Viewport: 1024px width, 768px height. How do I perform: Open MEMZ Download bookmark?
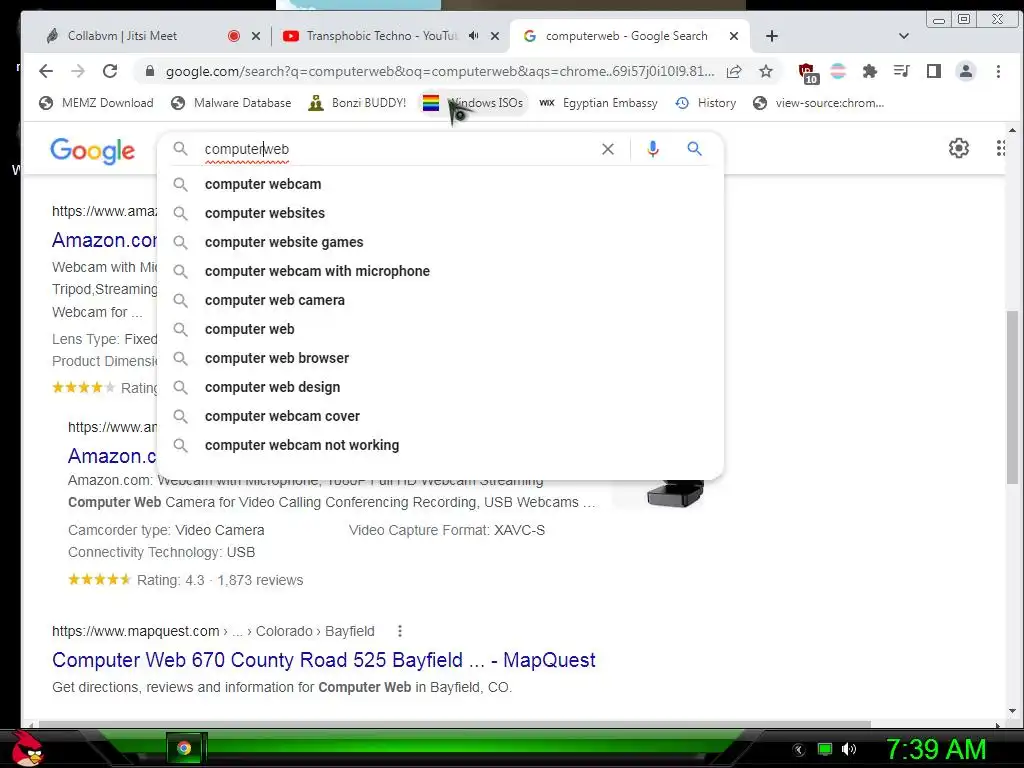(x=97, y=103)
